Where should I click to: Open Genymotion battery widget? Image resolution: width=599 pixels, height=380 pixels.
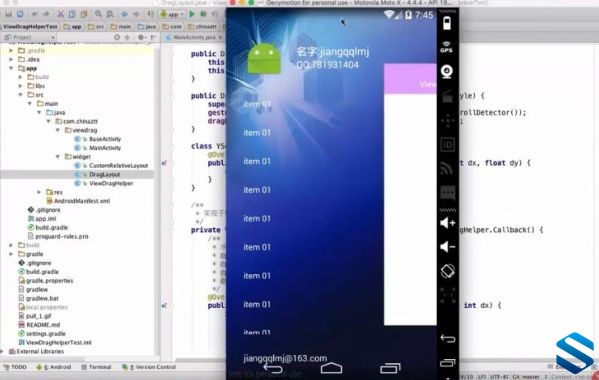pyautogui.click(x=447, y=23)
